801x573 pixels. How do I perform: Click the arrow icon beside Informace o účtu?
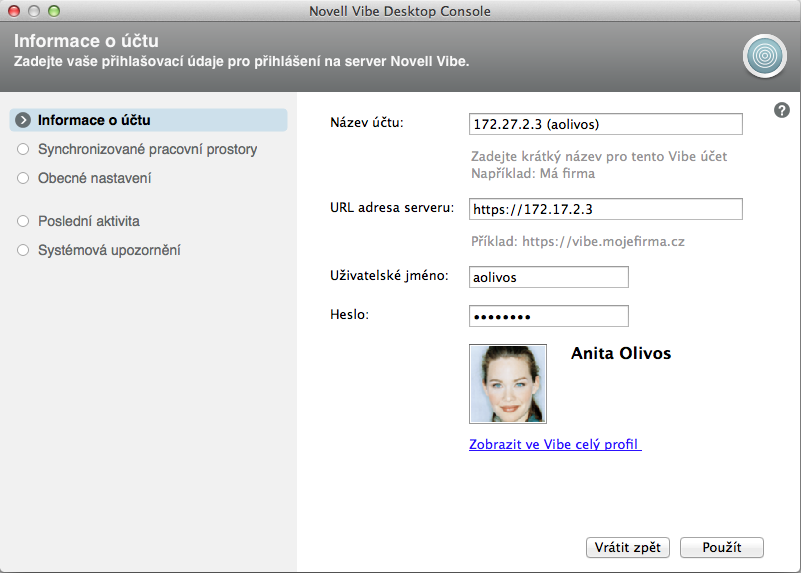23,120
